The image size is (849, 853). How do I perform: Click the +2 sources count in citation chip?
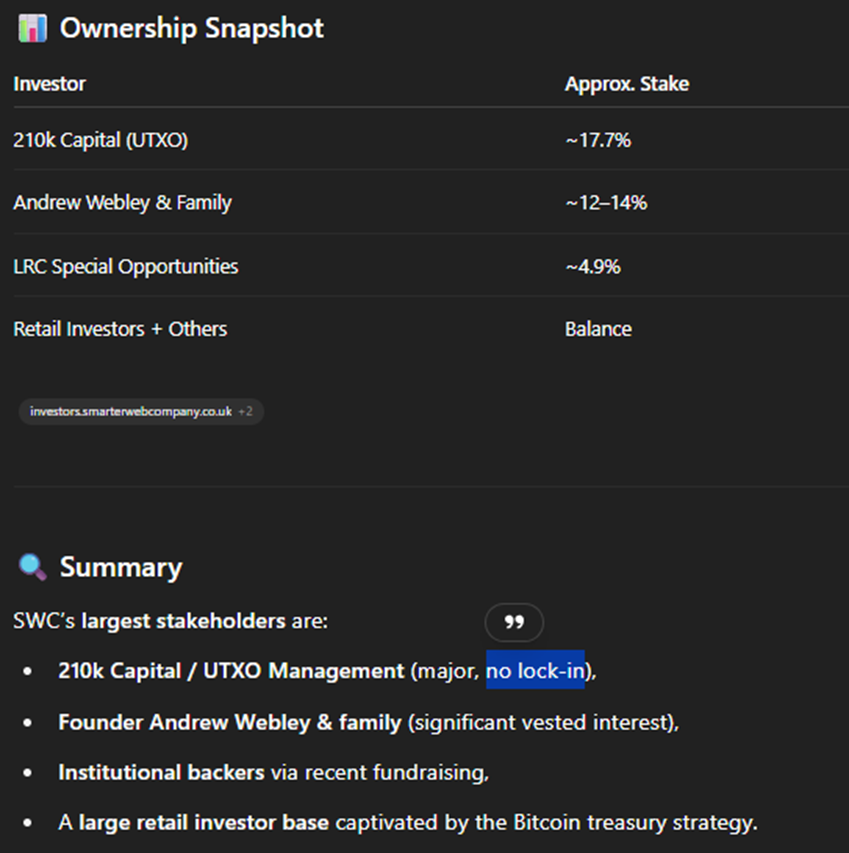[246, 411]
